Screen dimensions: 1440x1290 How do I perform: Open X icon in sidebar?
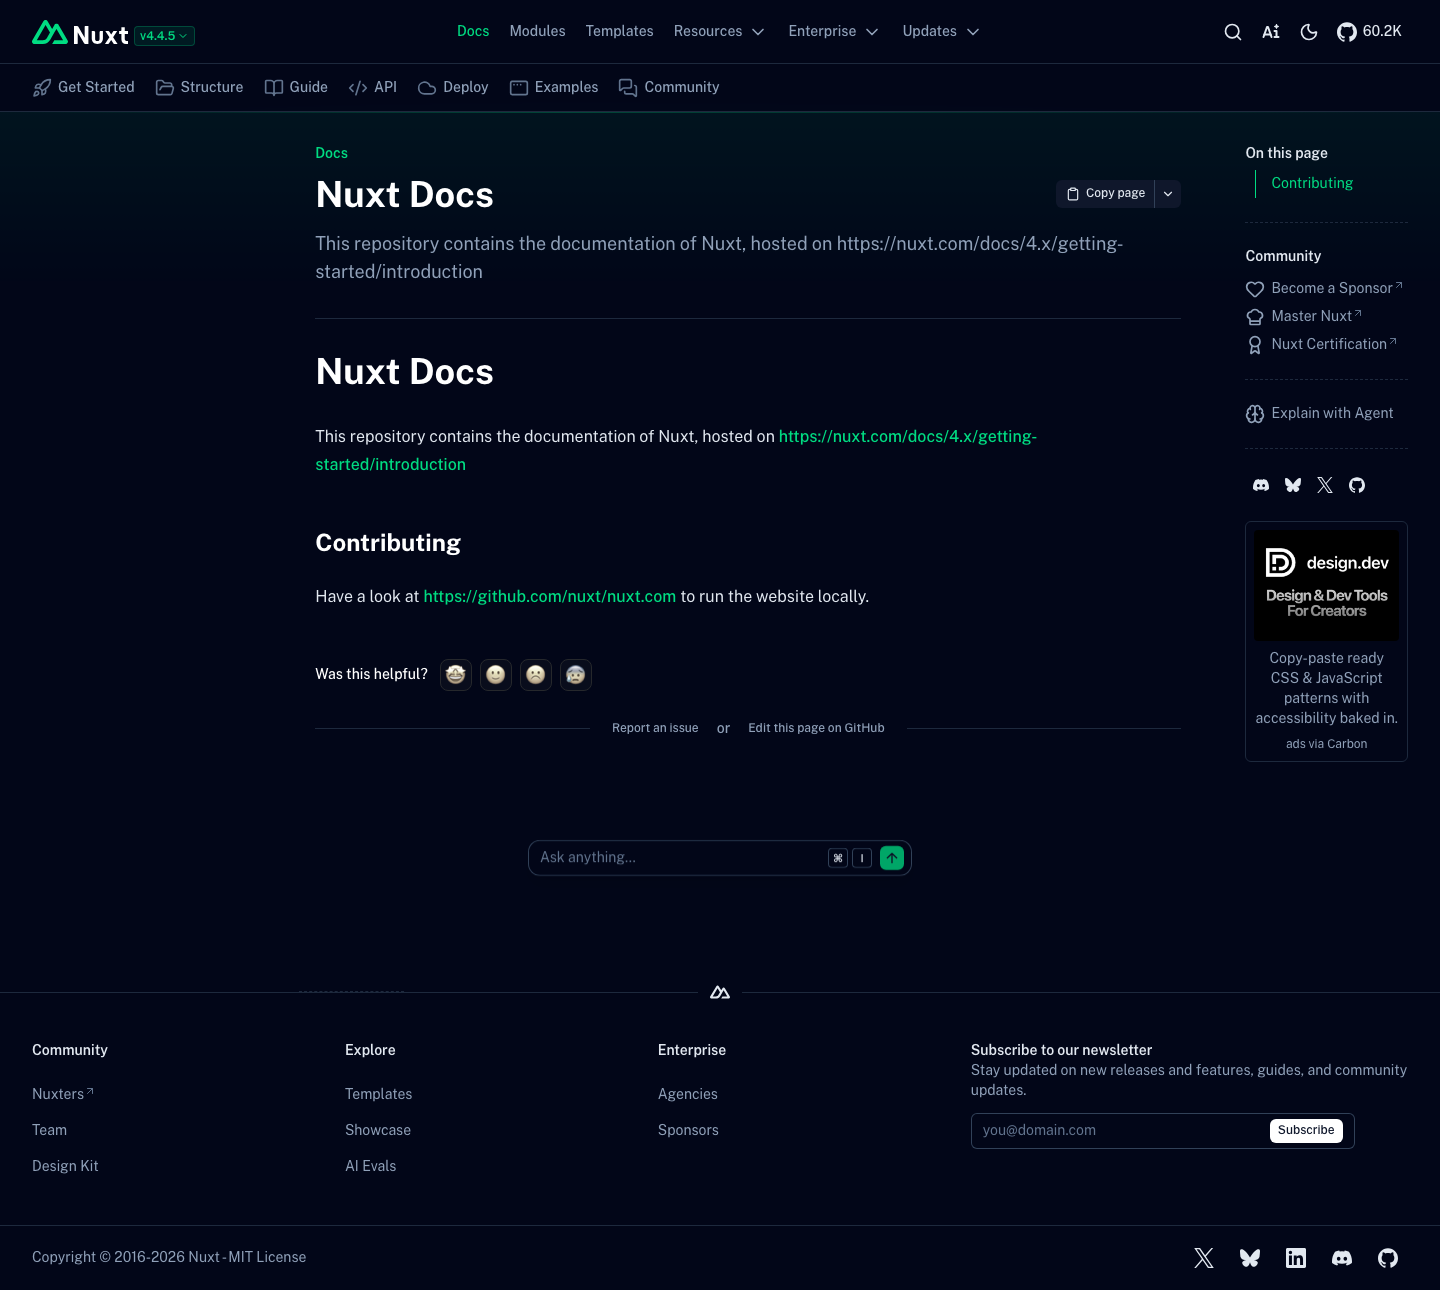click(1325, 485)
